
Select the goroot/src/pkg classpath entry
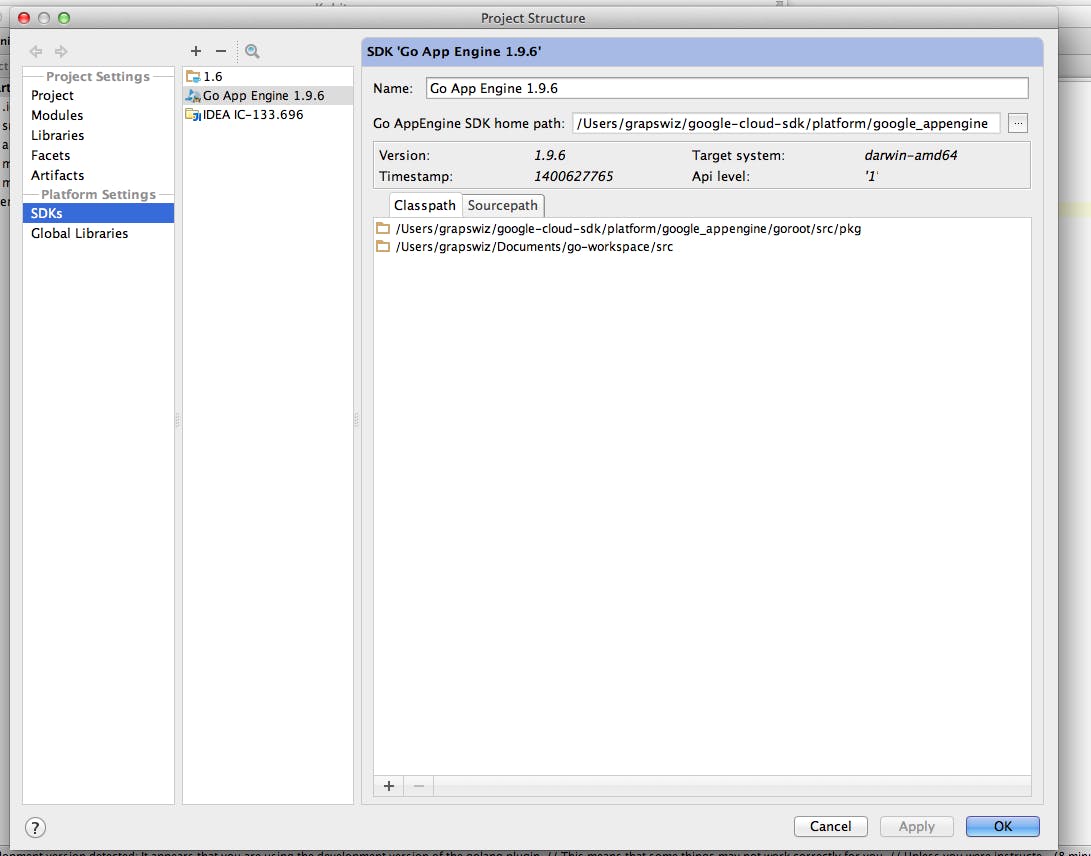pyautogui.click(x=702, y=228)
